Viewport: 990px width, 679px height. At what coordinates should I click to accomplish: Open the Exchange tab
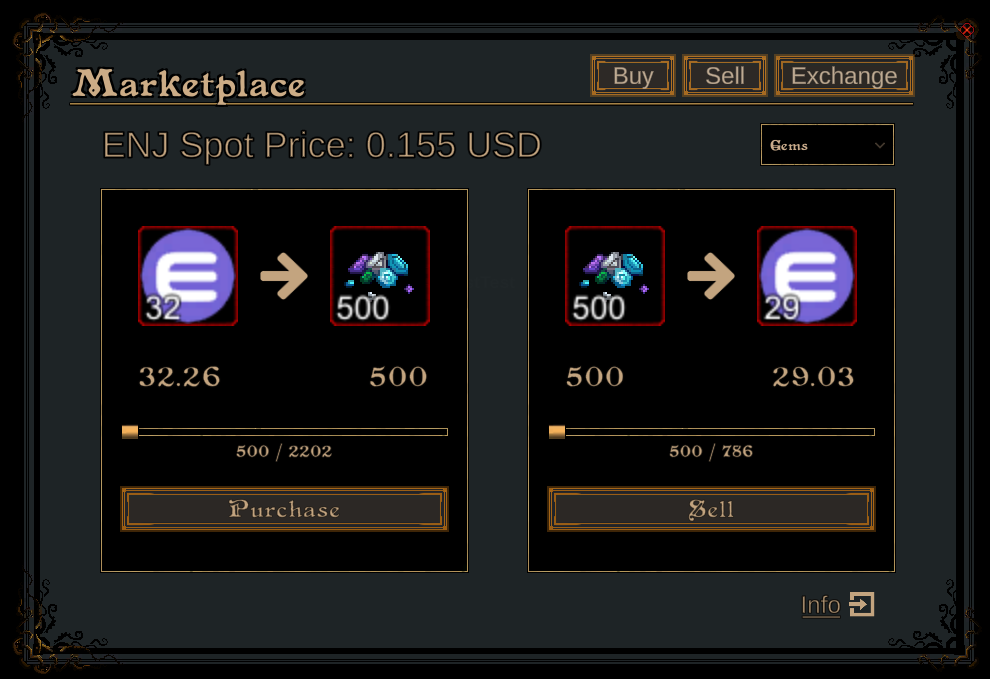(x=844, y=76)
